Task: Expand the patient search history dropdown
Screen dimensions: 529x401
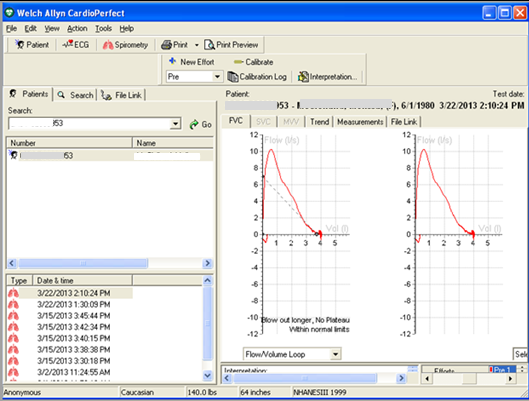Action: tap(175, 124)
